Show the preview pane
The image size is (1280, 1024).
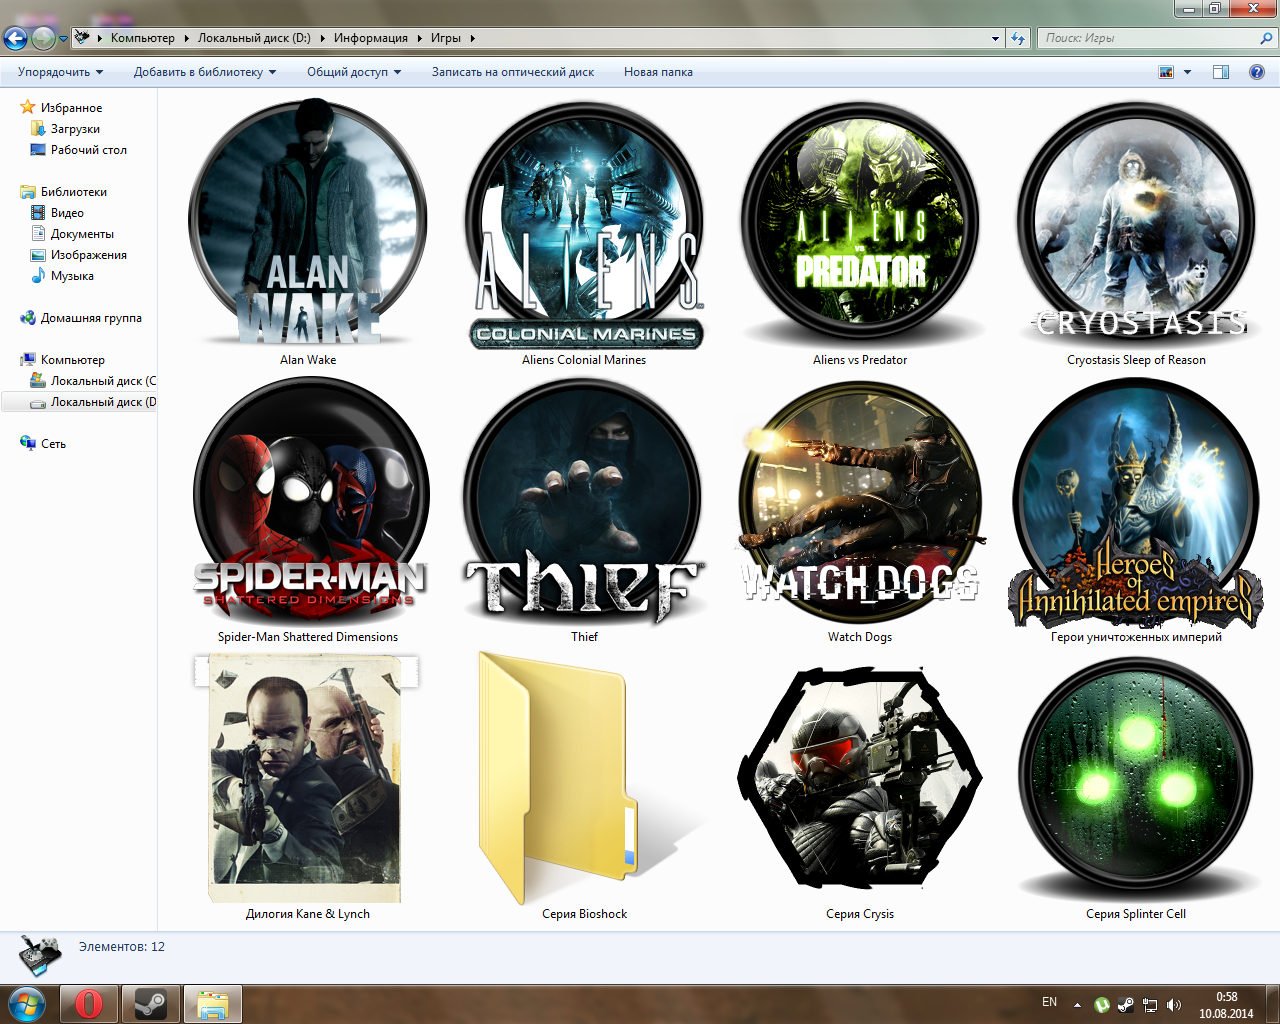[1221, 72]
